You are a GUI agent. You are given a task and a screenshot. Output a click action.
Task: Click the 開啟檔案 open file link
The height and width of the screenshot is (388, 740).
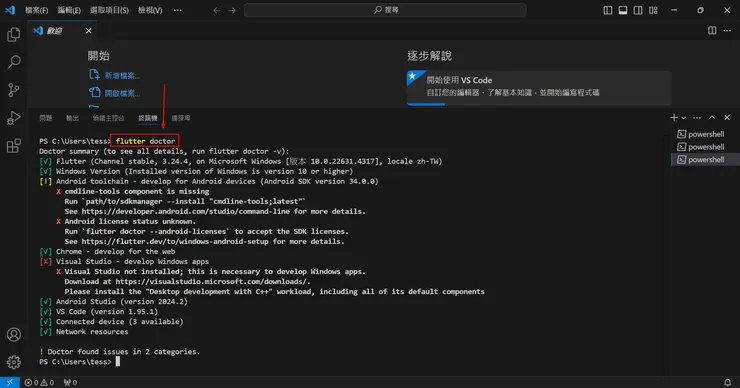[115, 93]
